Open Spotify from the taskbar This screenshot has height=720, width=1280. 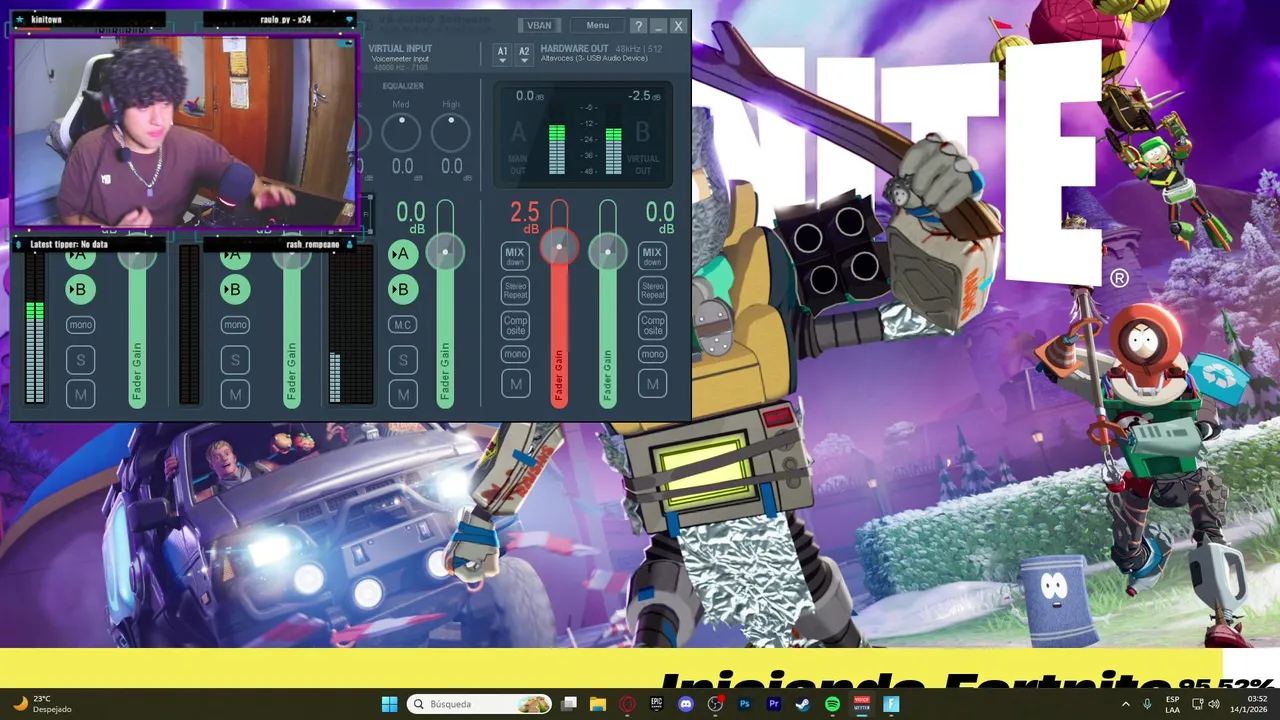(x=832, y=704)
